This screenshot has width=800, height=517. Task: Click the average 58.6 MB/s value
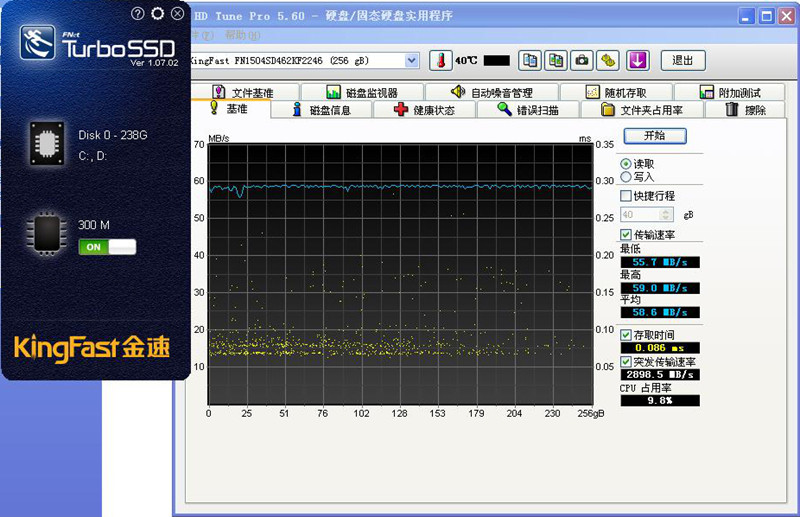660,312
